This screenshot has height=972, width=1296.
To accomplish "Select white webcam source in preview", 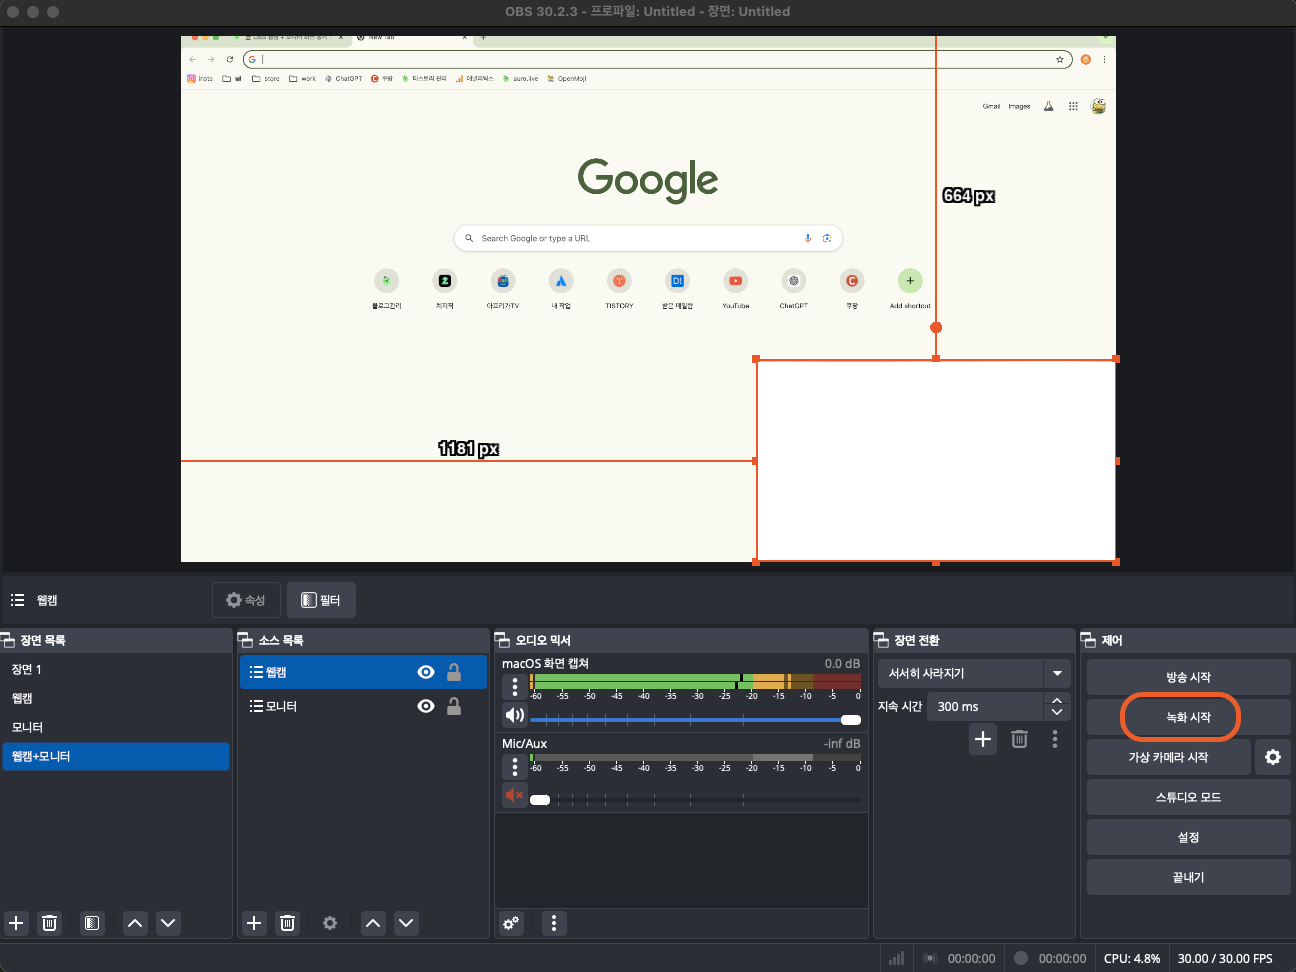I will [936, 461].
